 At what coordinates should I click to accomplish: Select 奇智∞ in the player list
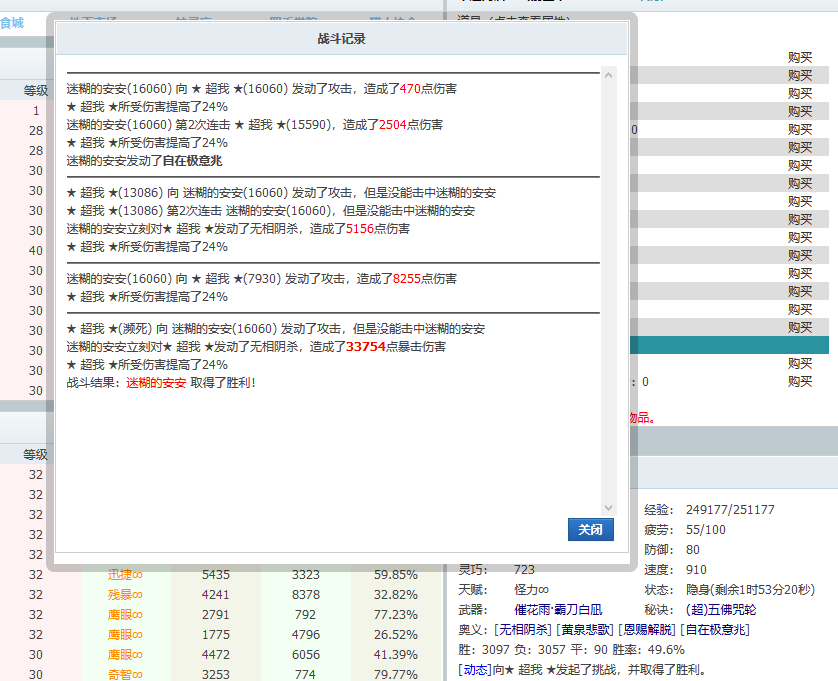(x=126, y=675)
